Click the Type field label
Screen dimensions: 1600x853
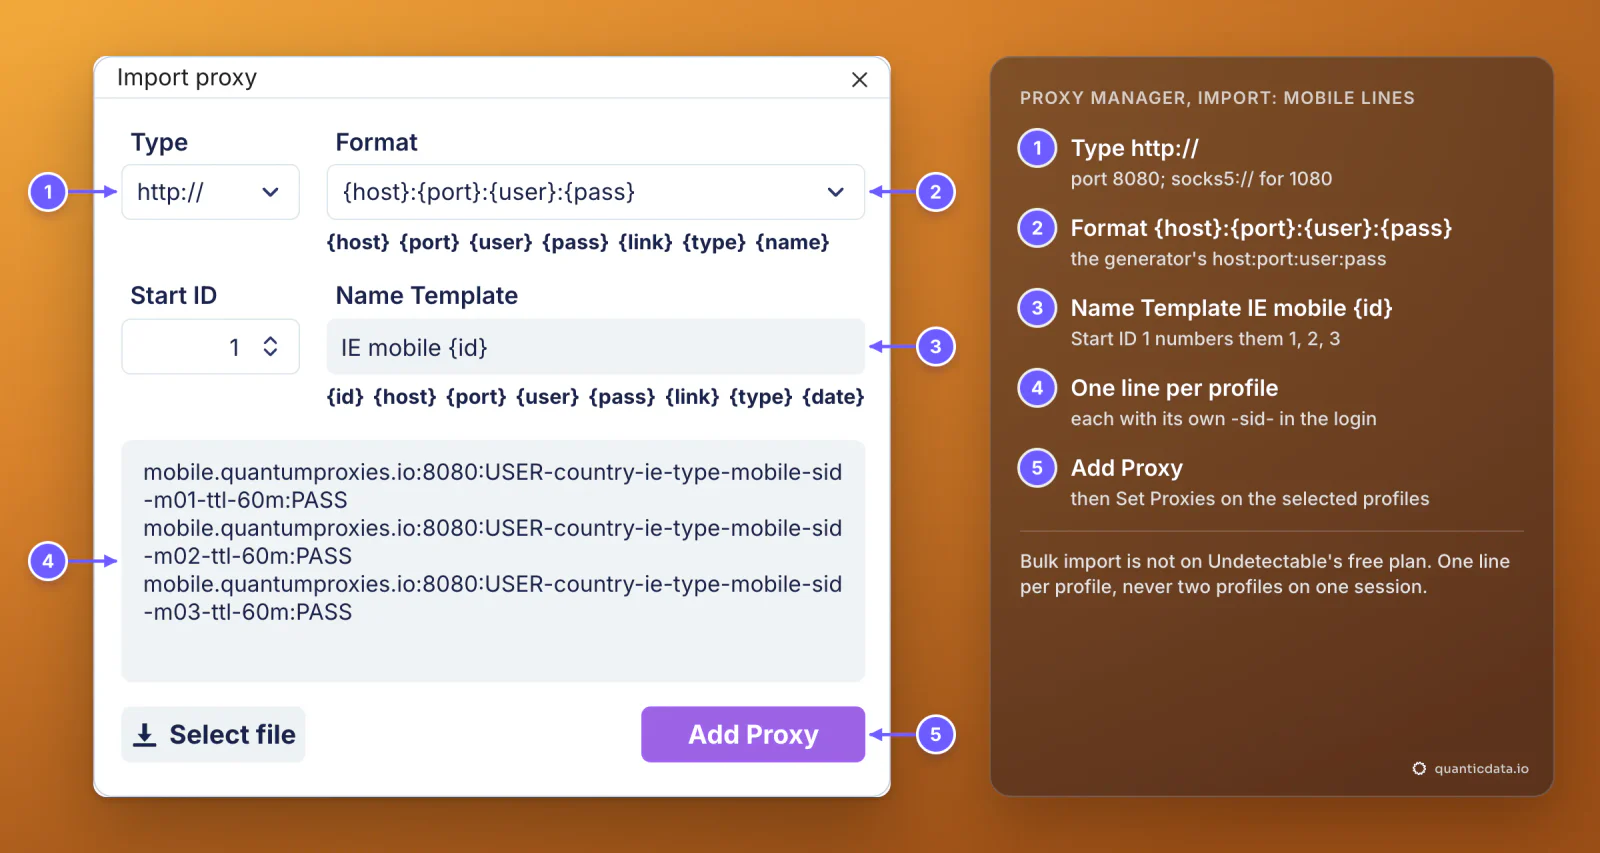[159, 142]
